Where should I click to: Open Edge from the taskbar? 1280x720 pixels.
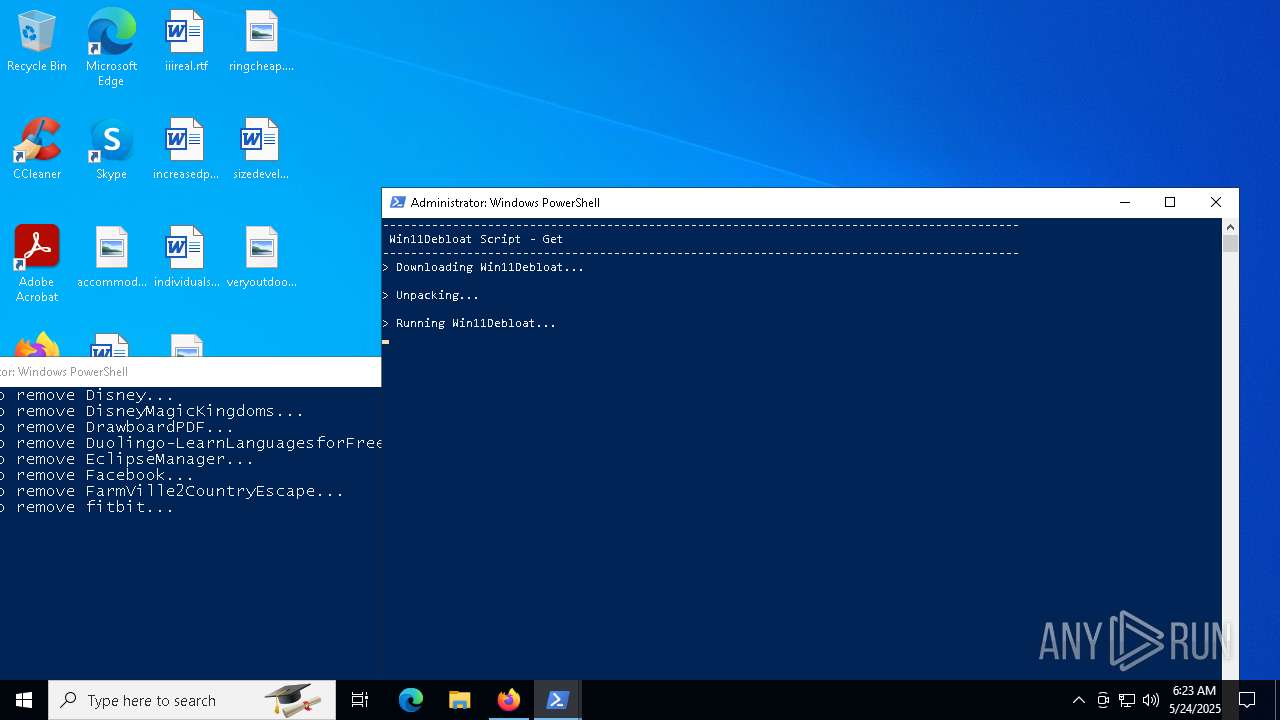click(411, 700)
